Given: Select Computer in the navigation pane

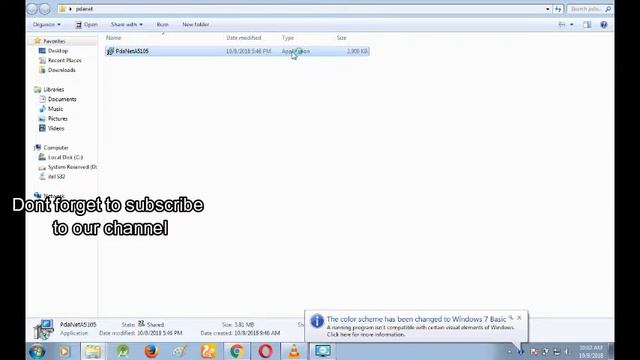Looking at the screenshot, I should click(56, 148).
